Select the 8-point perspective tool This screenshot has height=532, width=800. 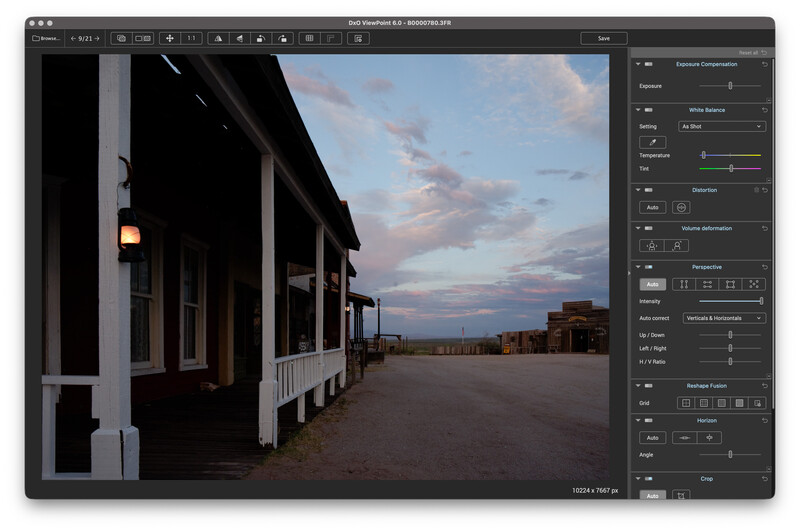pyautogui.click(x=754, y=284)
